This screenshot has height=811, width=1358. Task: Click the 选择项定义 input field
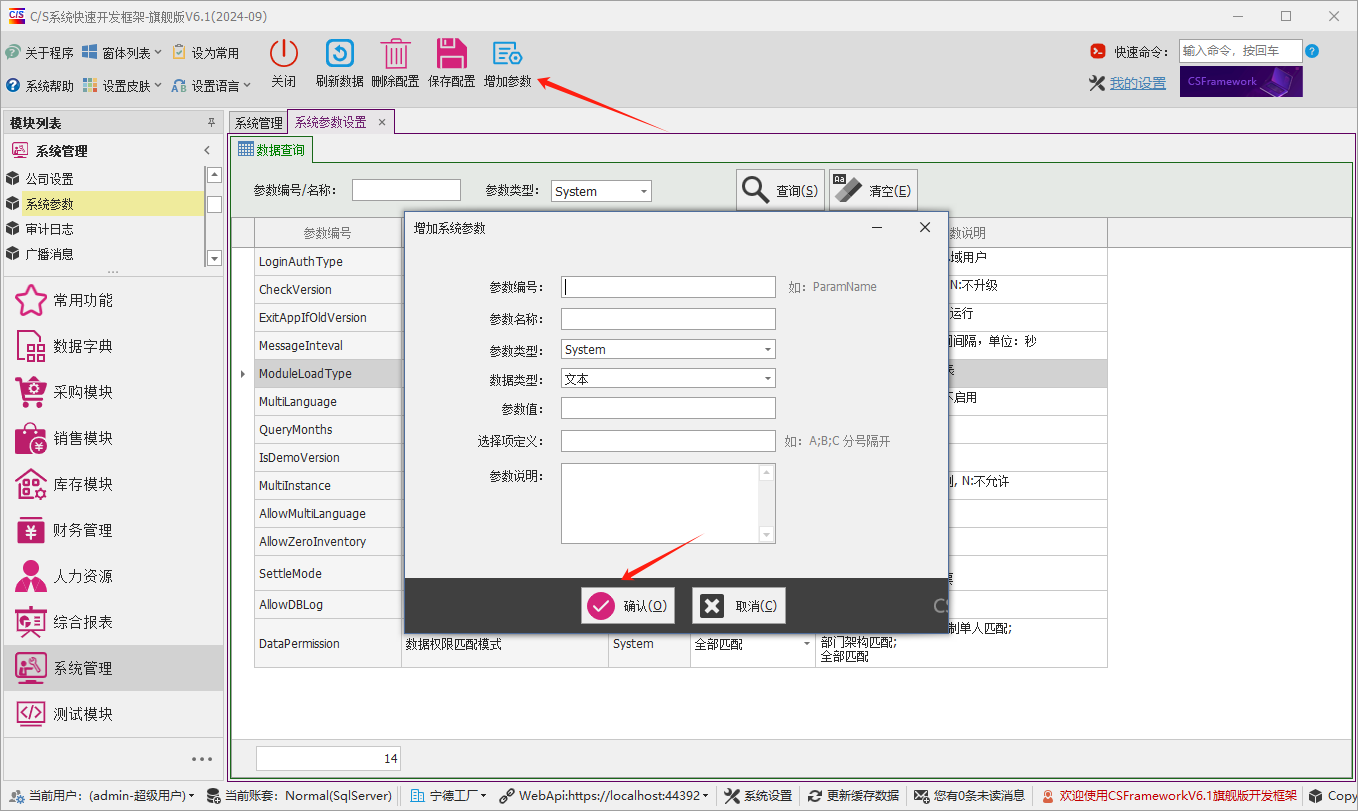668,441
